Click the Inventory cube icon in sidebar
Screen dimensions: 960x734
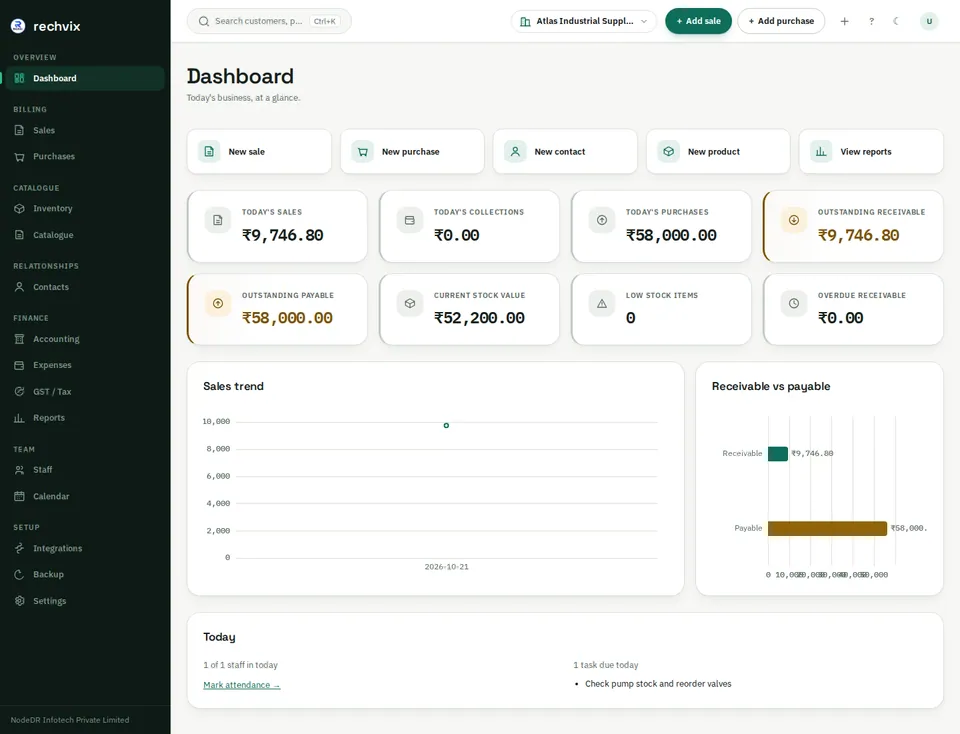(20, 209)
